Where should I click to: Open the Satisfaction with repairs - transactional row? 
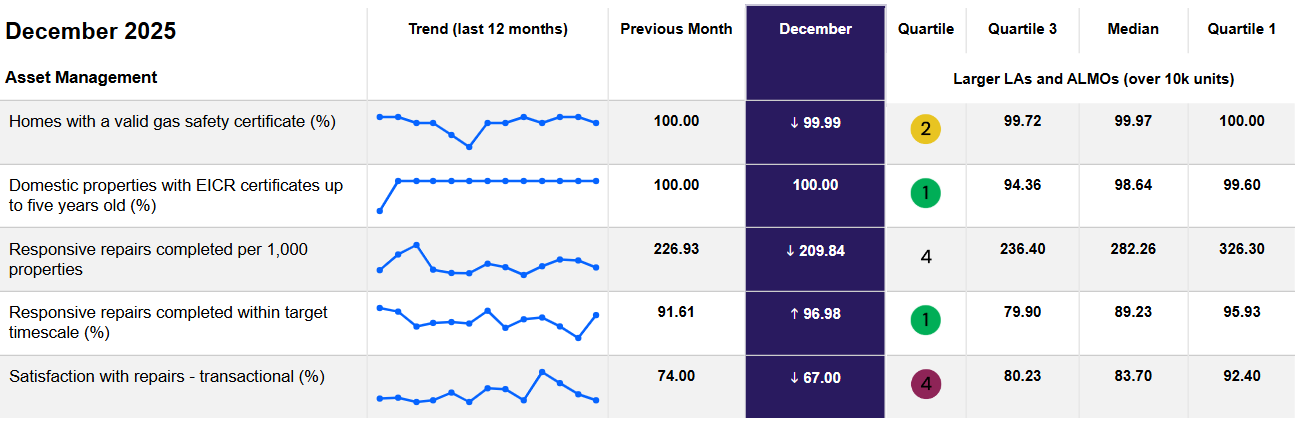click(x=167, y=377)
